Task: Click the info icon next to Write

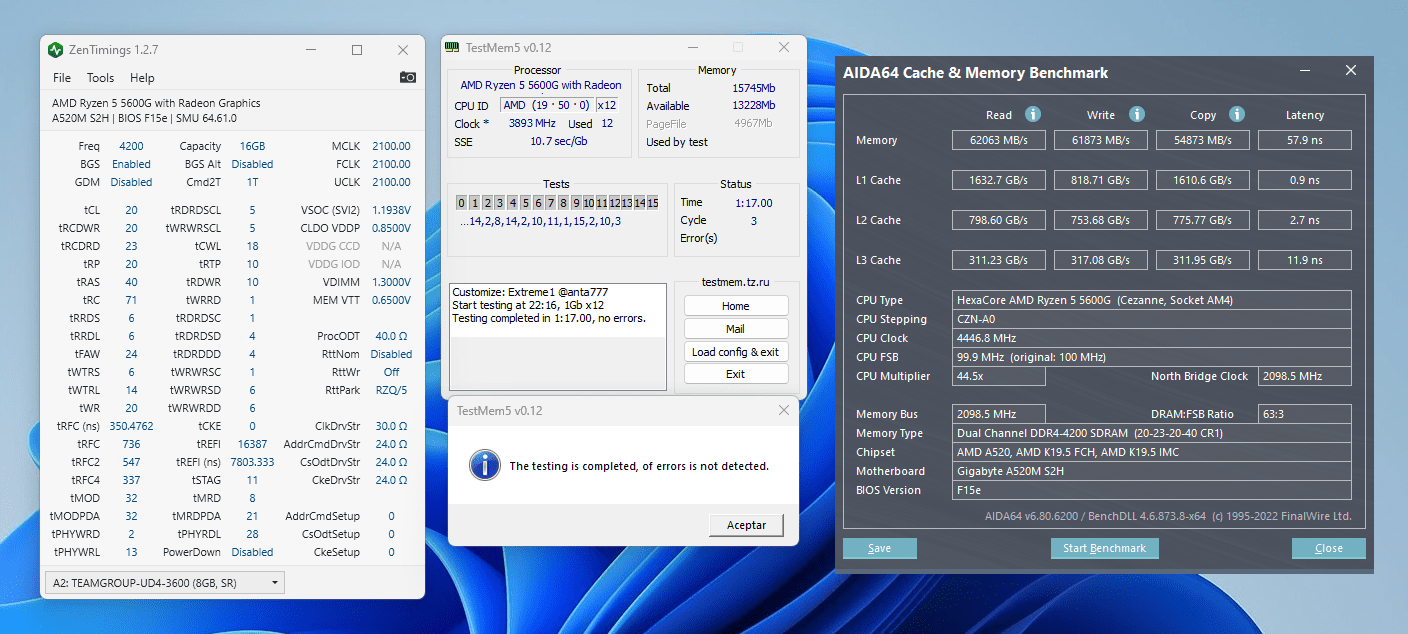Action: tap(1137, 114)
